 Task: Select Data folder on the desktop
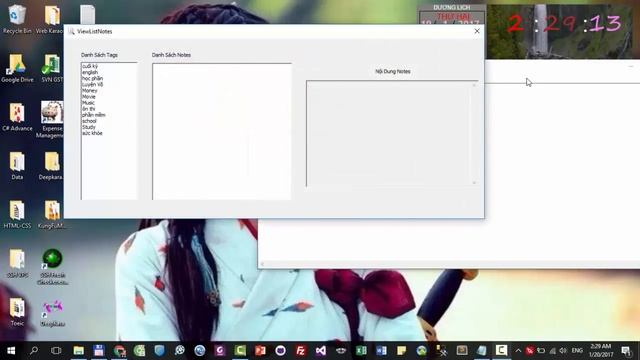pos(17,166)
